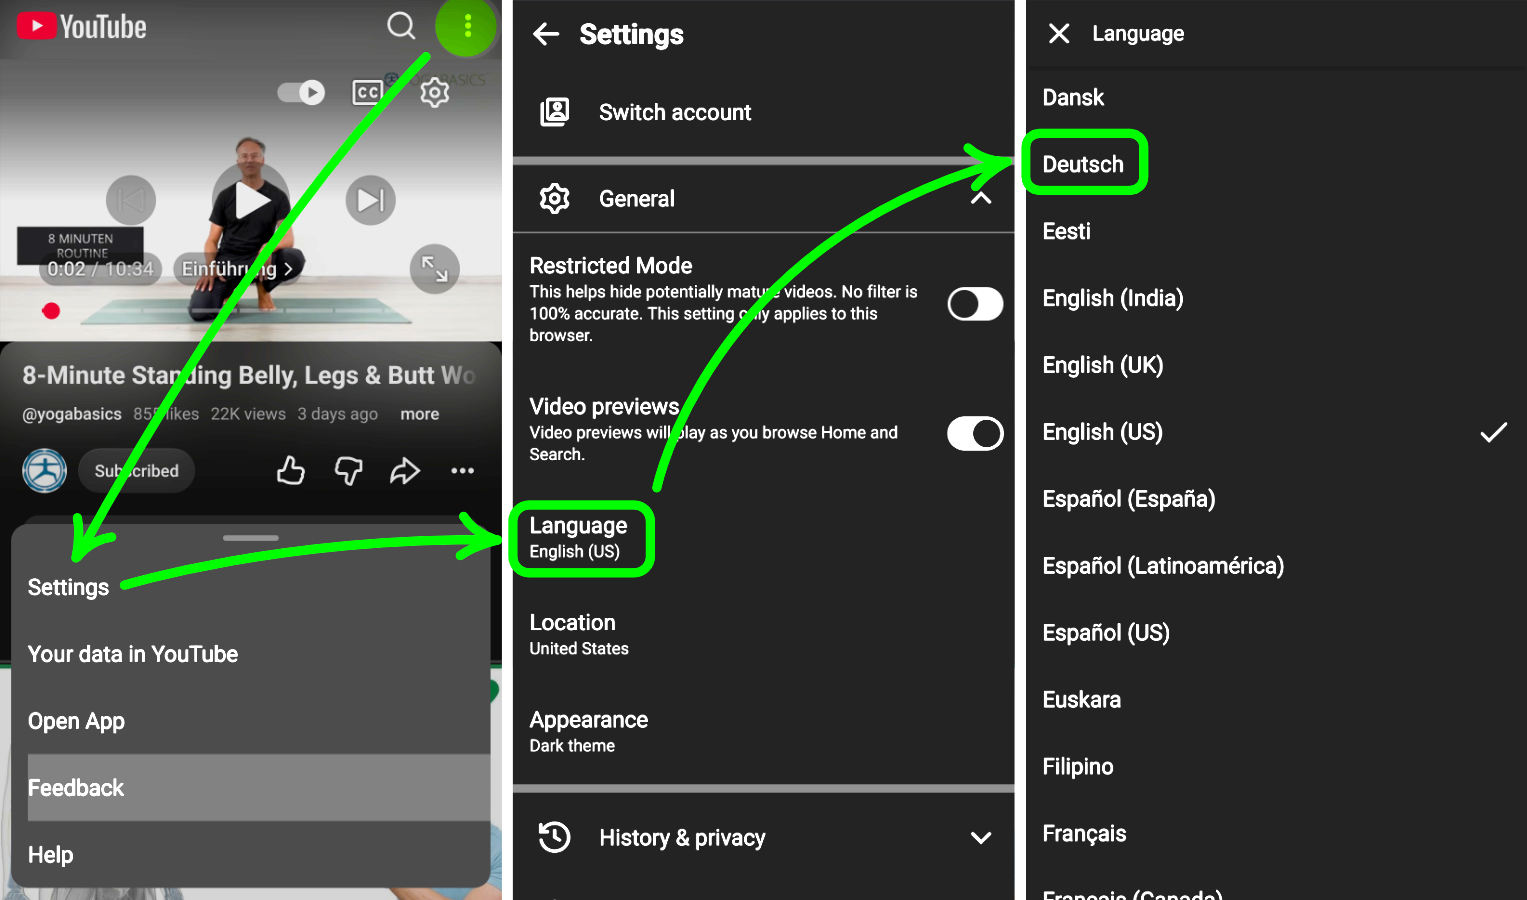Click the red video progress scrubber
Screen dimensions: 1527x900
pos(51,311)
